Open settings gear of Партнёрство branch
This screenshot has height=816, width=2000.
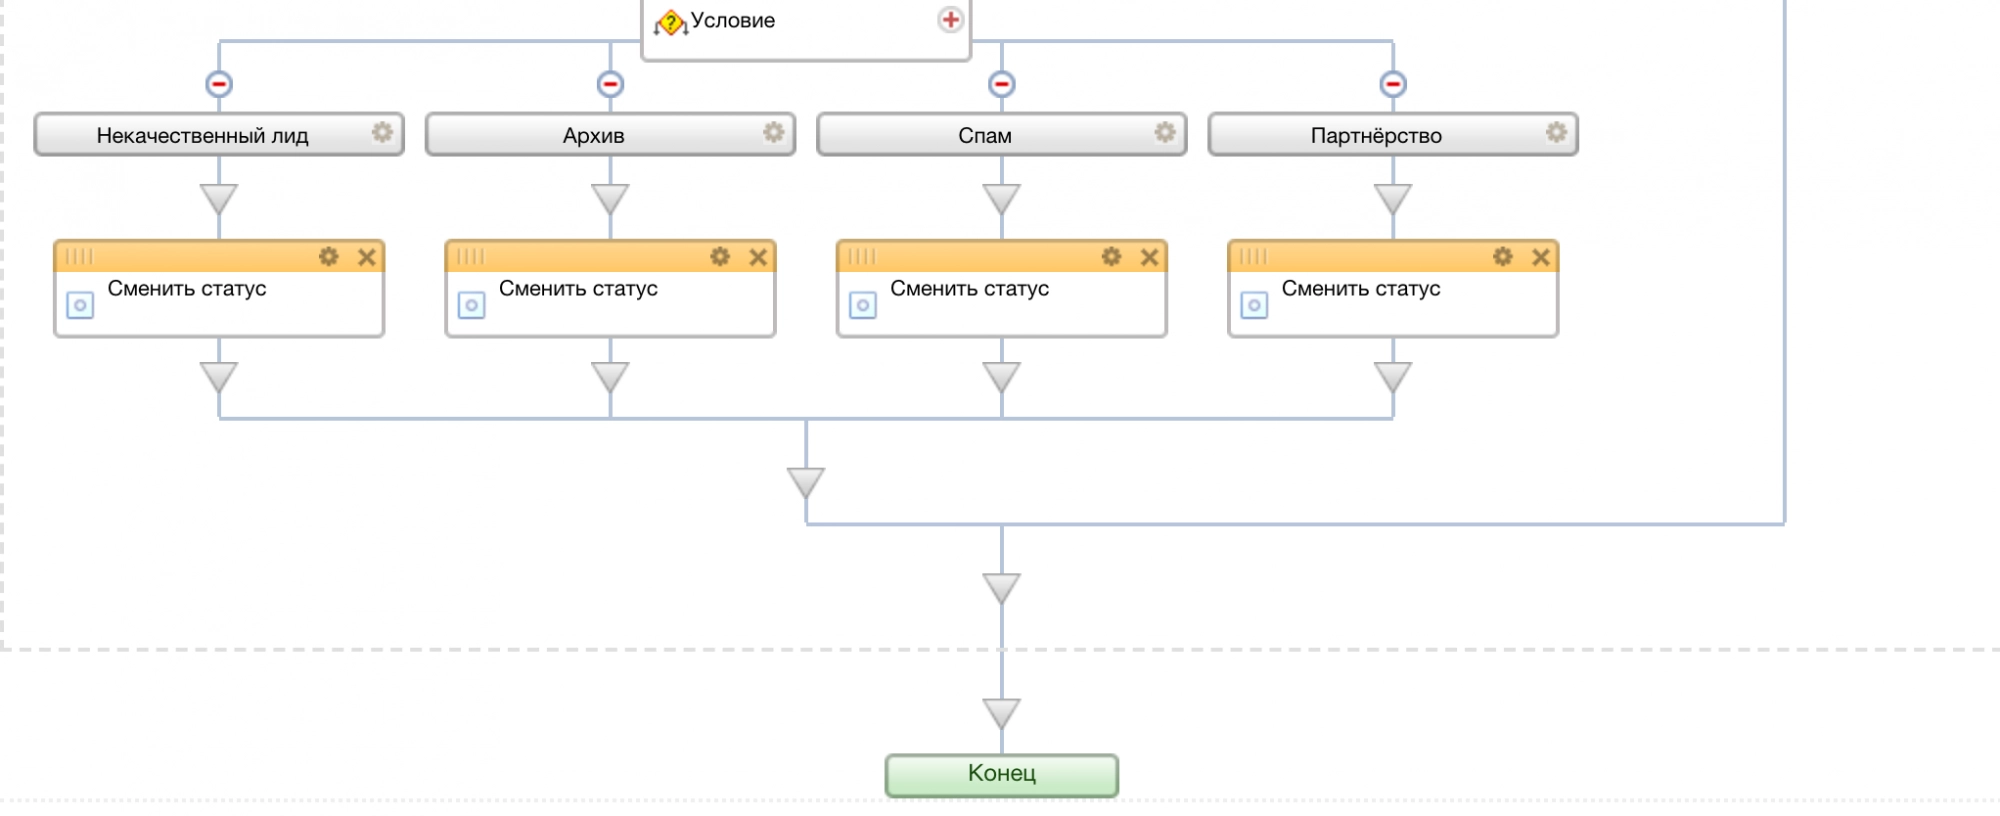coord(1556,133)
